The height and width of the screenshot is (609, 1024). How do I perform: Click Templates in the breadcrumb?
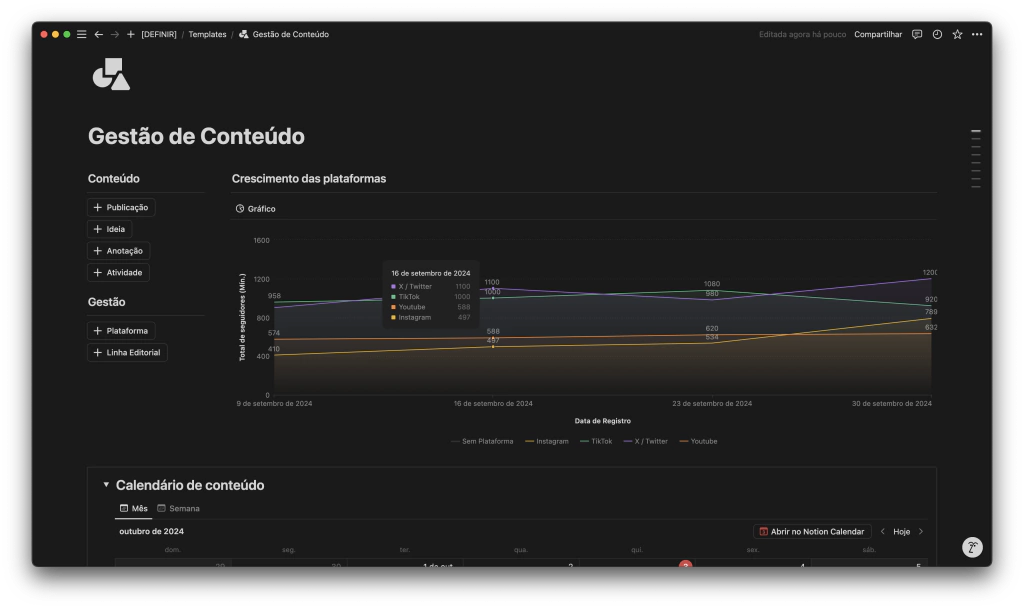pyautogui.click(x=207, y=34)
